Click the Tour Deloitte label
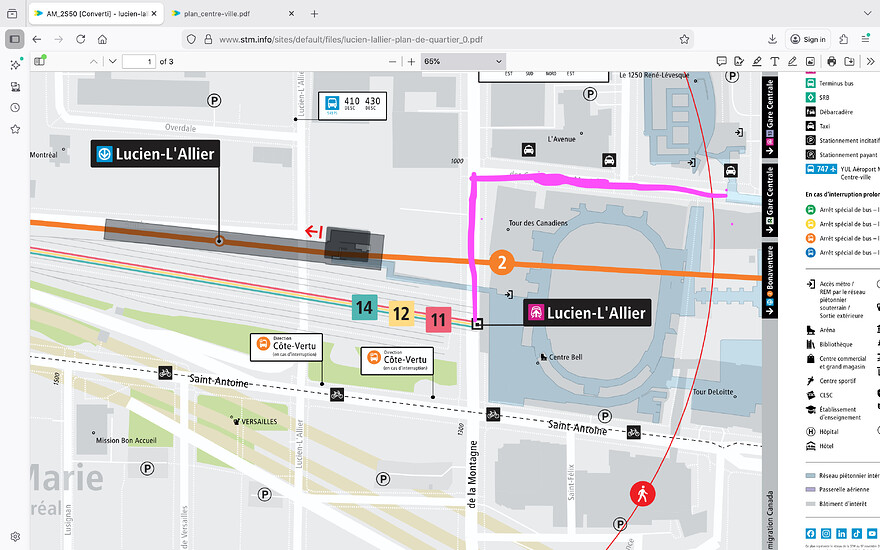This screenshot has height=550, width=880. [713, 392]
